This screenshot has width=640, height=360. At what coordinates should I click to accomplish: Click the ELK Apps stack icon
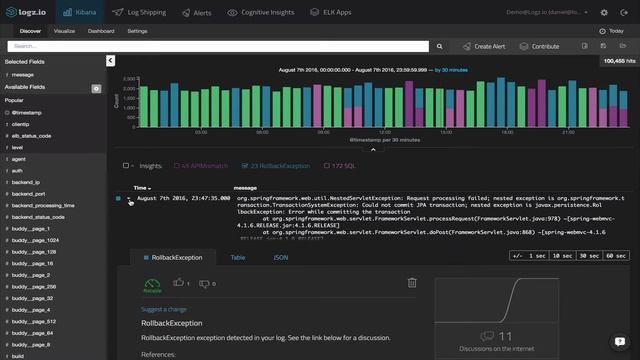(314, 12)
